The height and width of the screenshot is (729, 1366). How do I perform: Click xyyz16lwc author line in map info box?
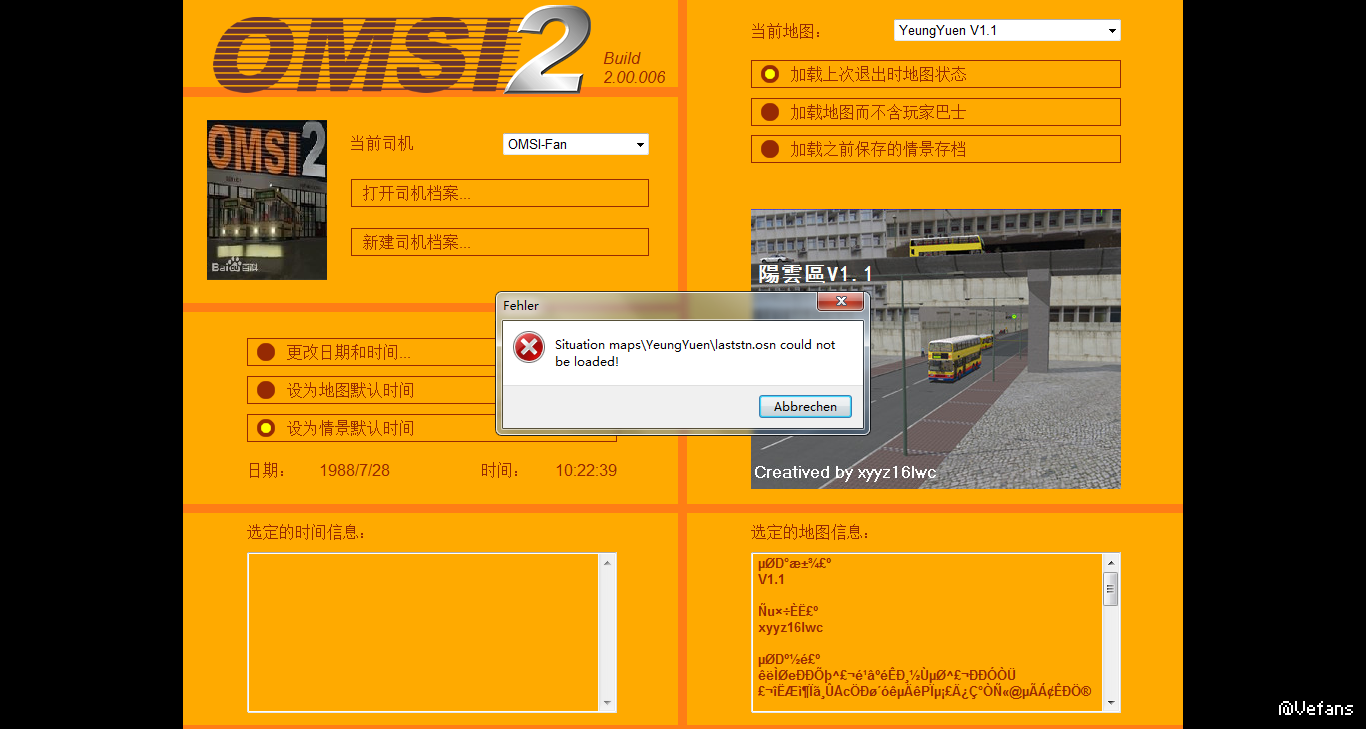[x=790, y=628]
